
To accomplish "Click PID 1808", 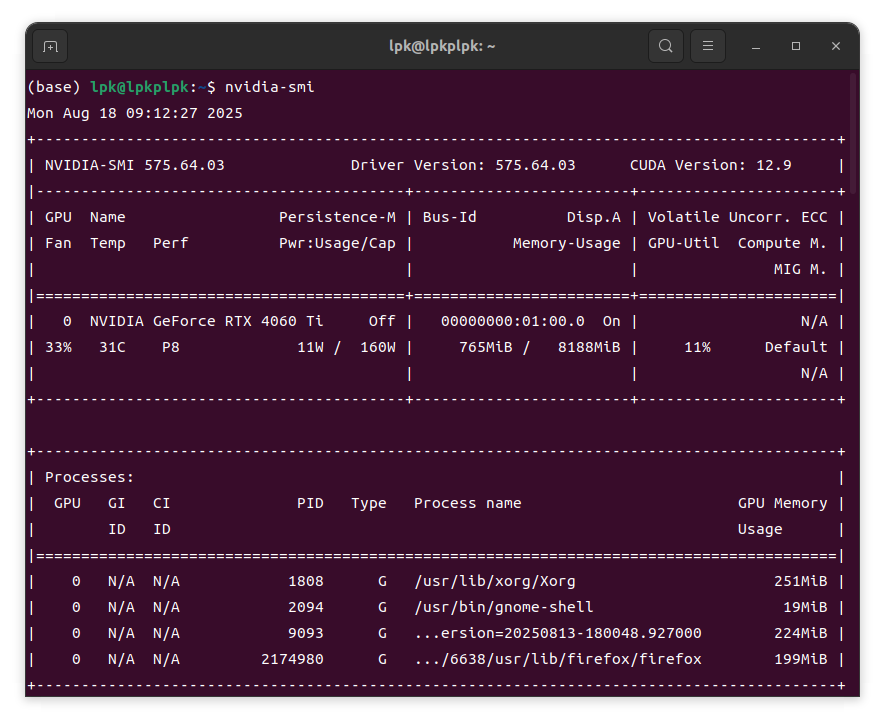I will click(306, 581).
